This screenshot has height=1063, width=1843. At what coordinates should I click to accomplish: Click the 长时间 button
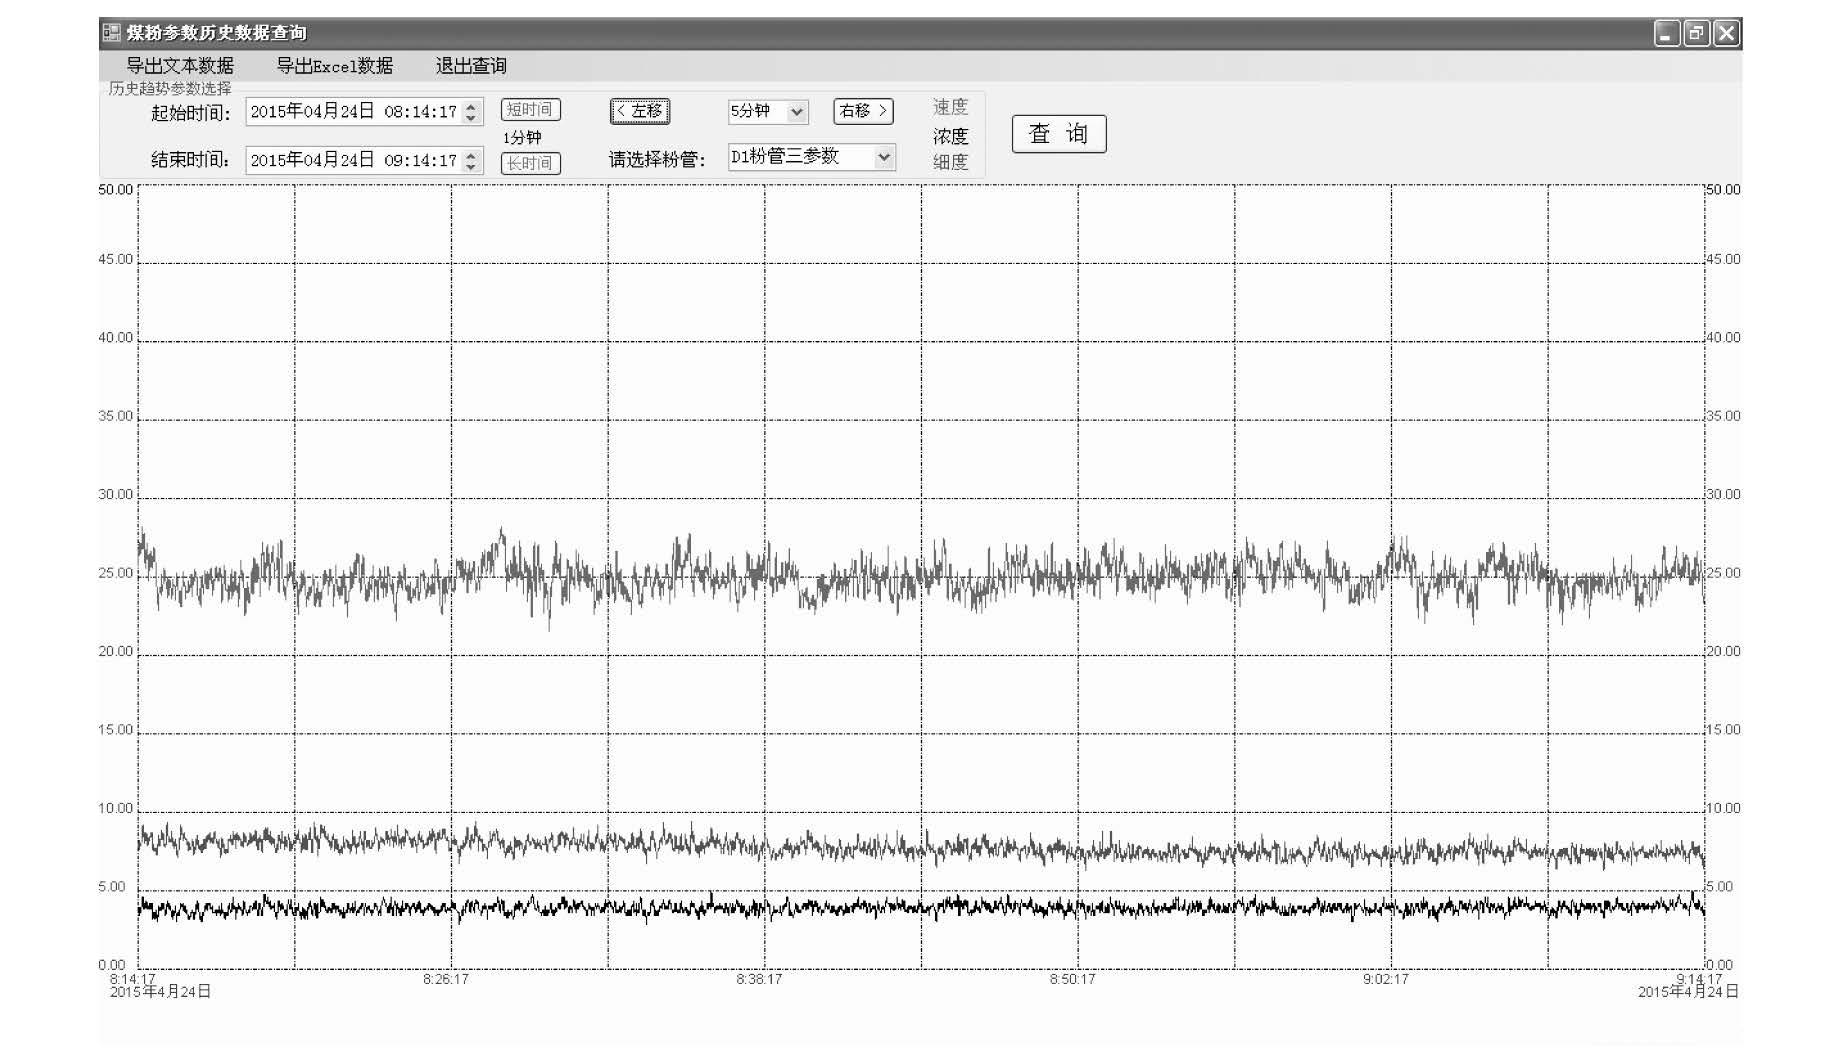pyautogui.click(x=530, y=163)
